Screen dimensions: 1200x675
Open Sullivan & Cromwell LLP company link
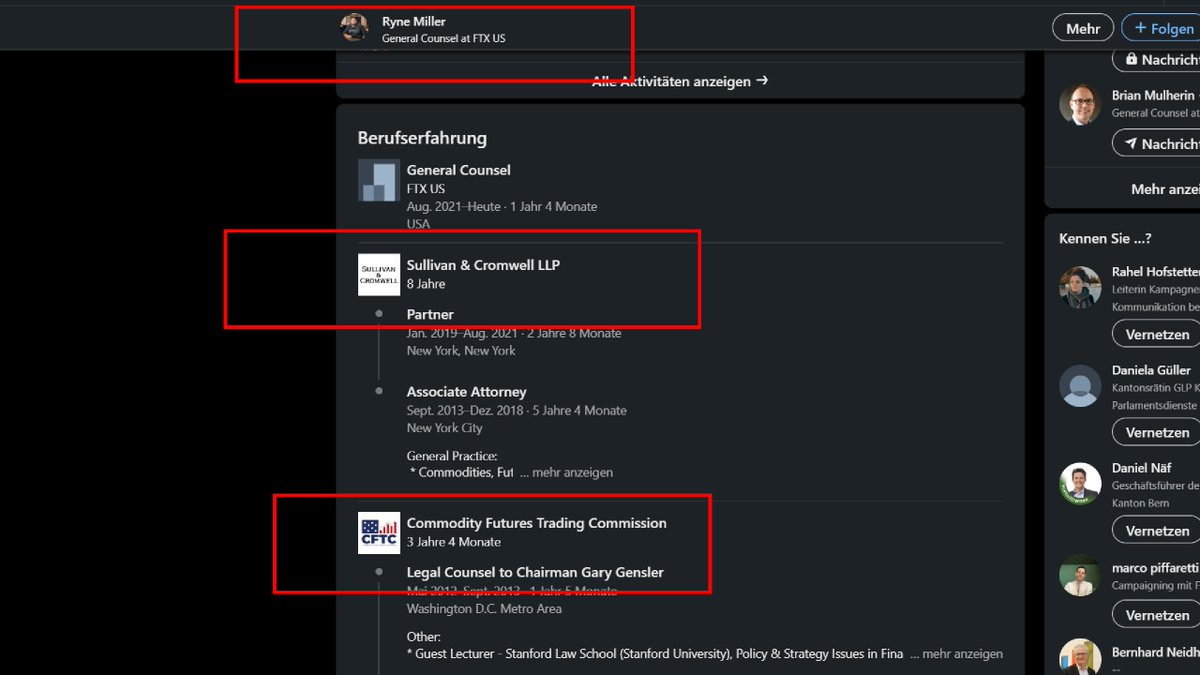483,265
